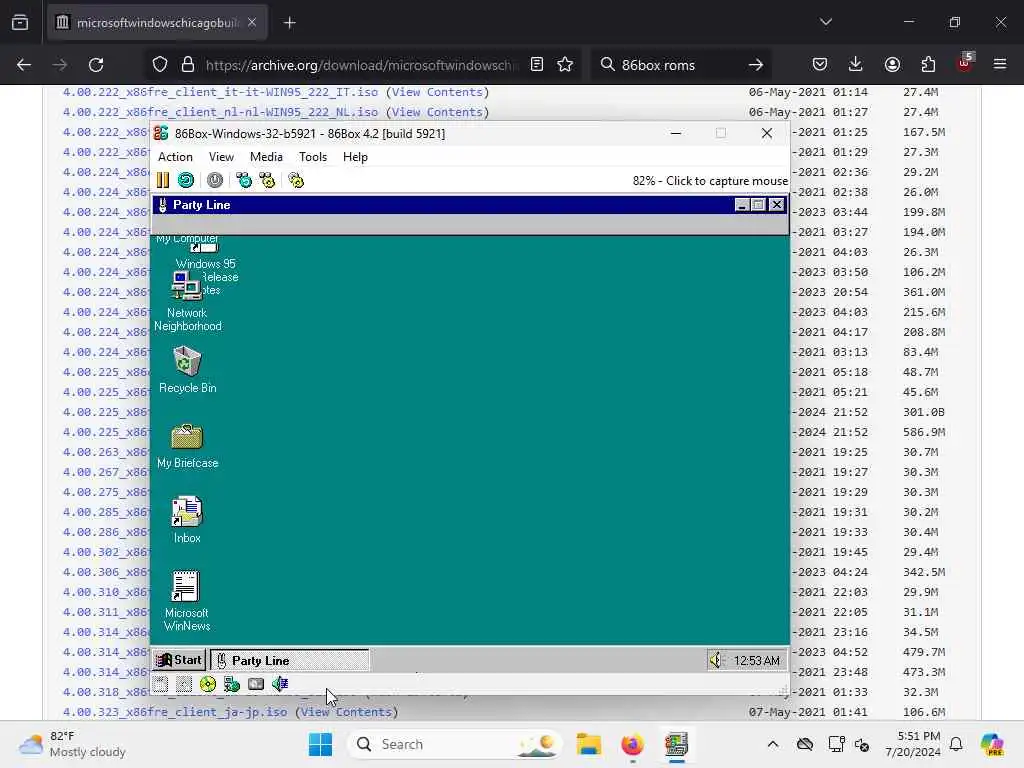Click the 86box roms search field

pos(679,65)
